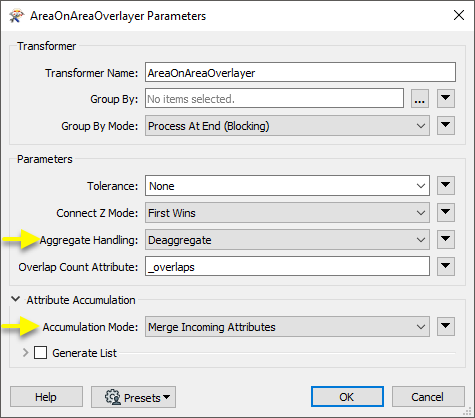Expand the Generate List section arrow
The width and height of the screenshot is (475, 418).
tap(25, 353)
